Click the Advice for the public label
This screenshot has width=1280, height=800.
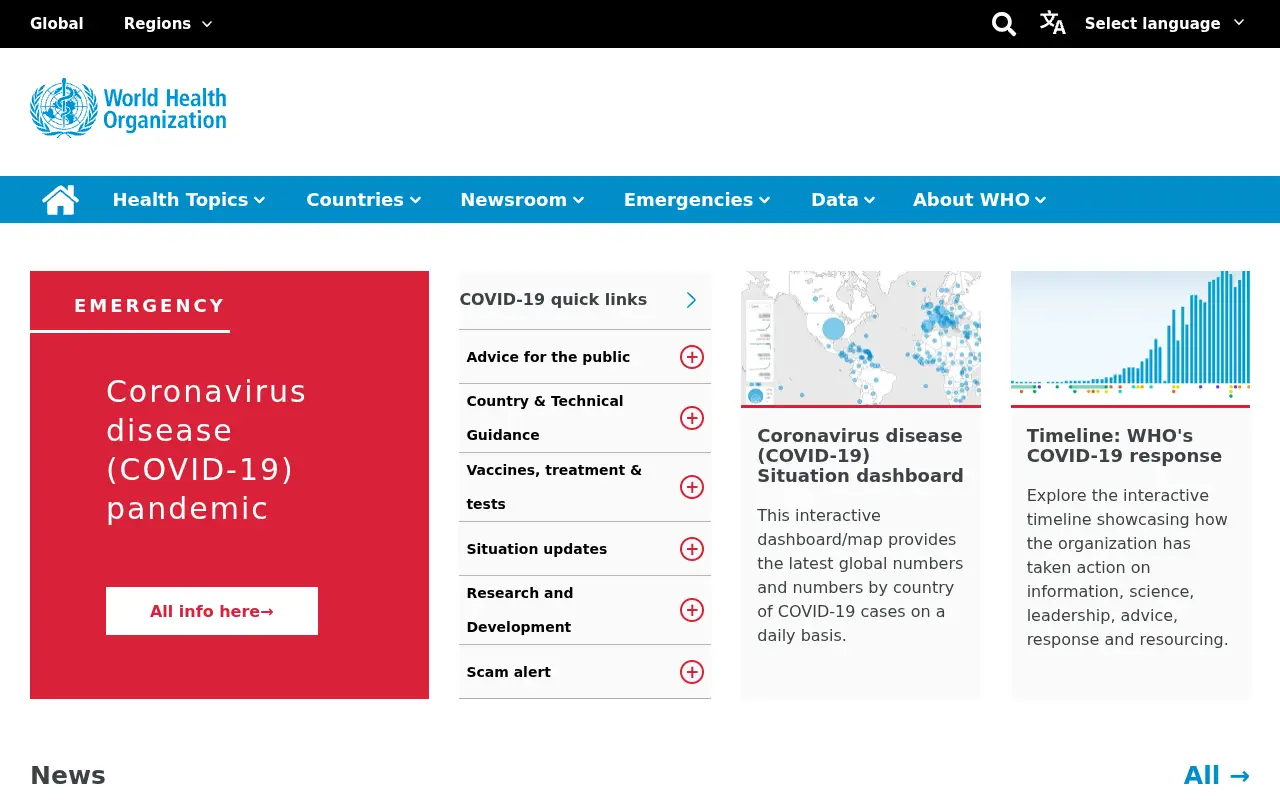548,357
